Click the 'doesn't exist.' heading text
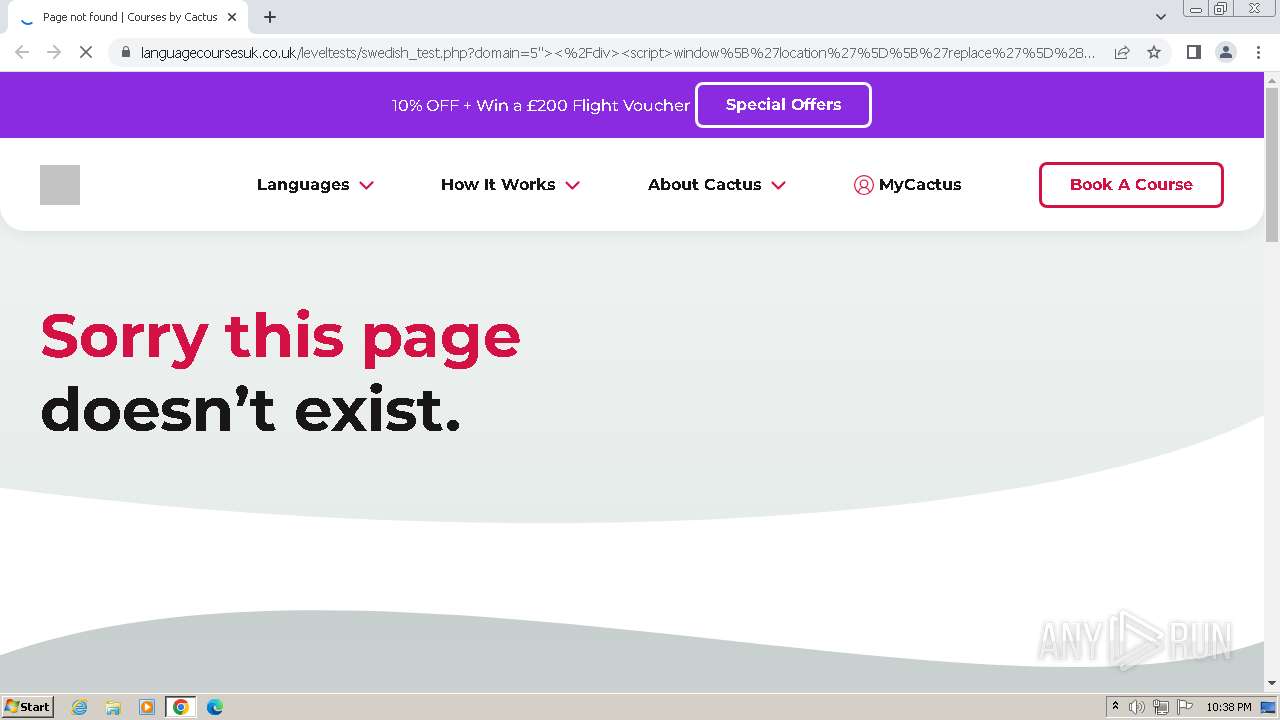The width and height of the screenshot is (1280, 720). point(251,410)
